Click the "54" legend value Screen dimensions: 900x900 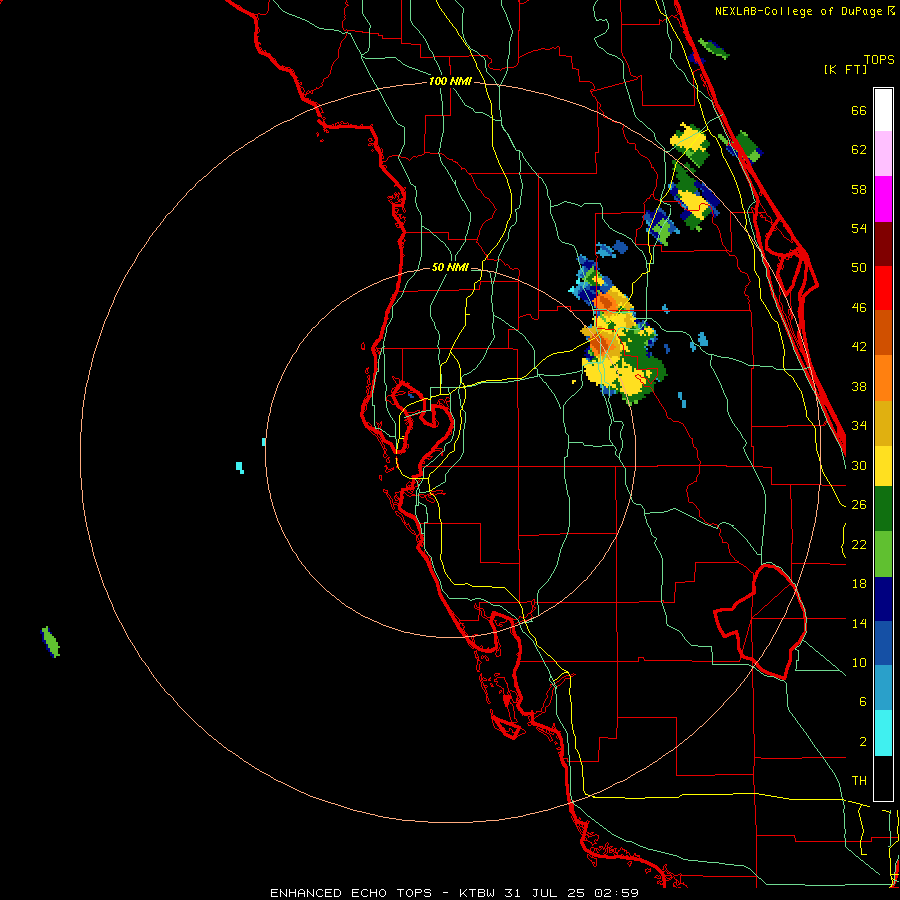[x=859, y=228]
